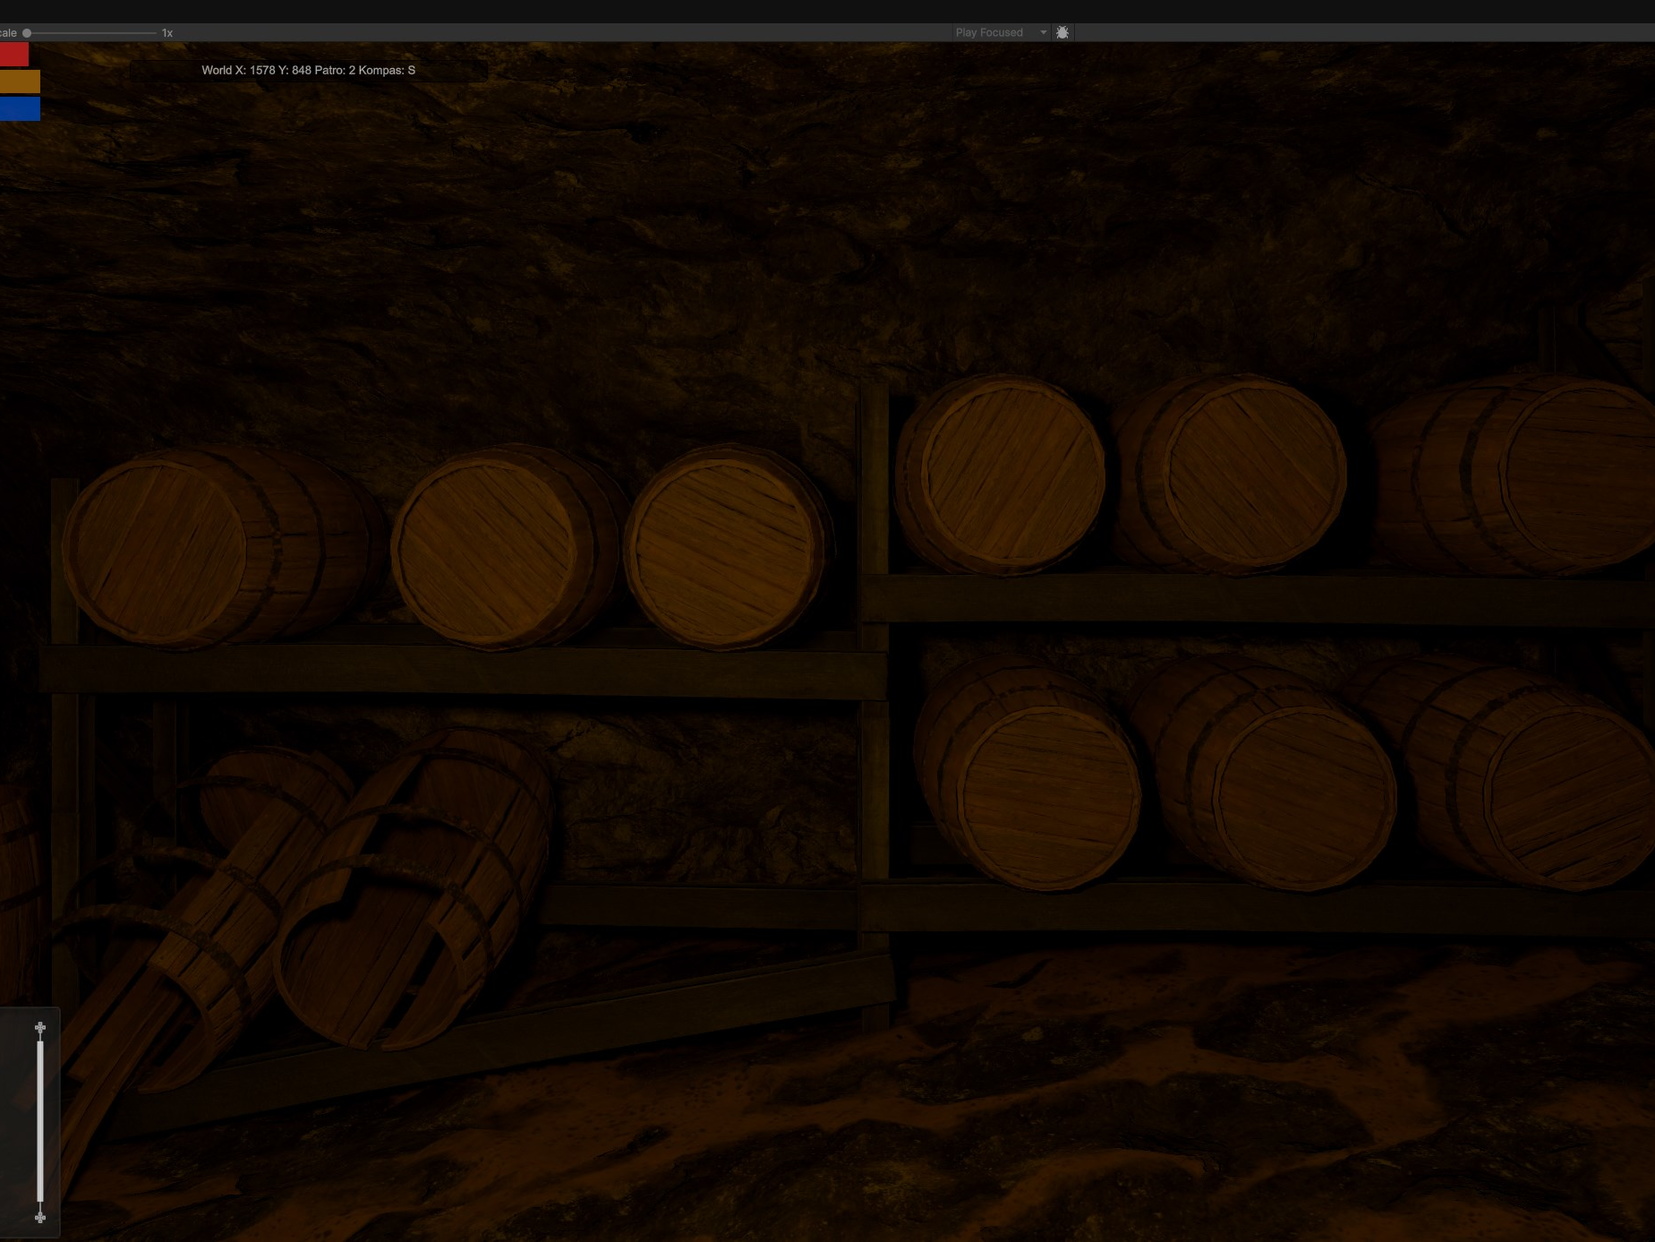Click the ornament atop the vertical scrollbar
The image size is (1655, 1242).
[40, 1028]
